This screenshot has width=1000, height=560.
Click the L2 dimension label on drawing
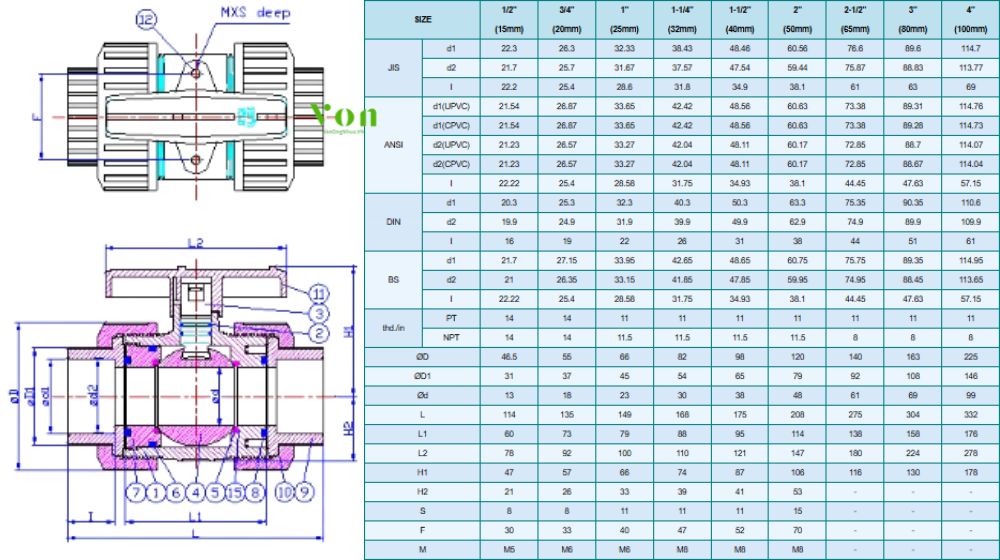(195, 243)
